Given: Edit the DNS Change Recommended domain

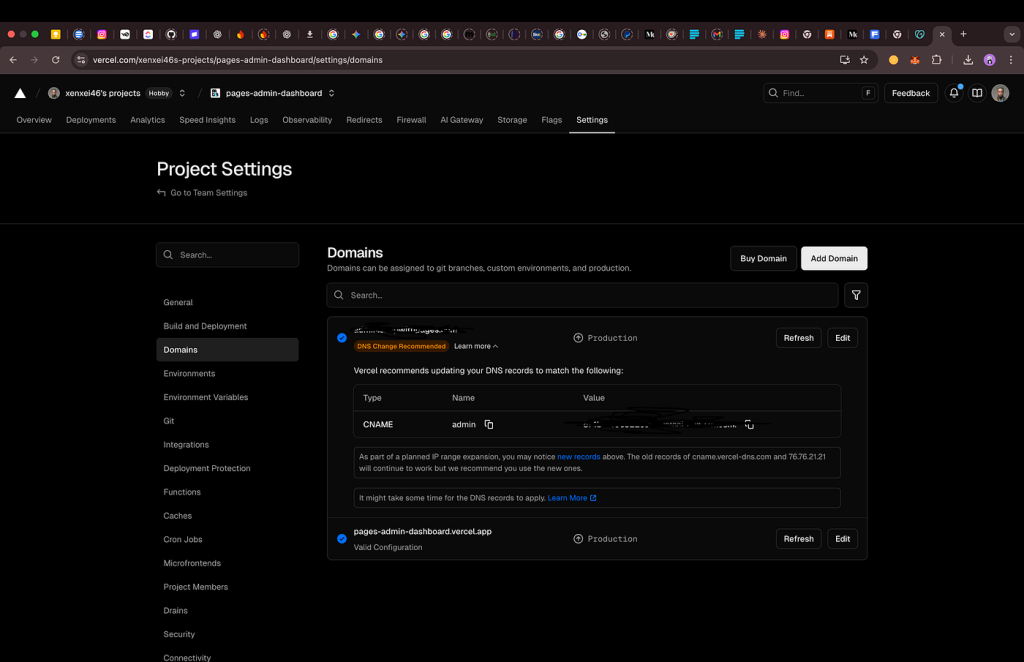Looking at the screenshot, I should coord(842,338).
